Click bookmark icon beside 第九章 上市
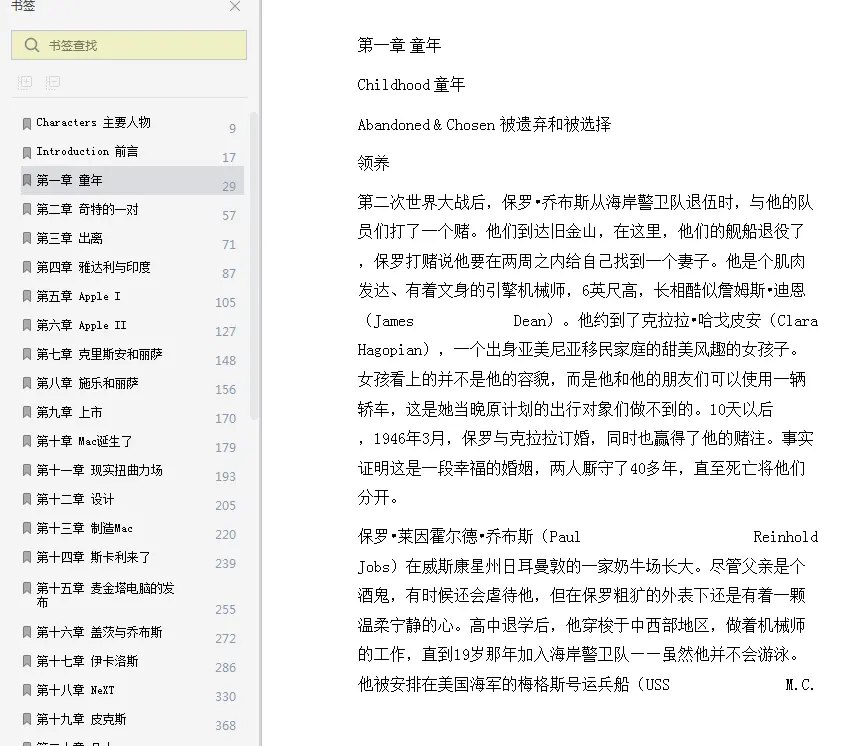Image resolution: width=851 pixels, height=746 pixels. (x=27, y=412)
